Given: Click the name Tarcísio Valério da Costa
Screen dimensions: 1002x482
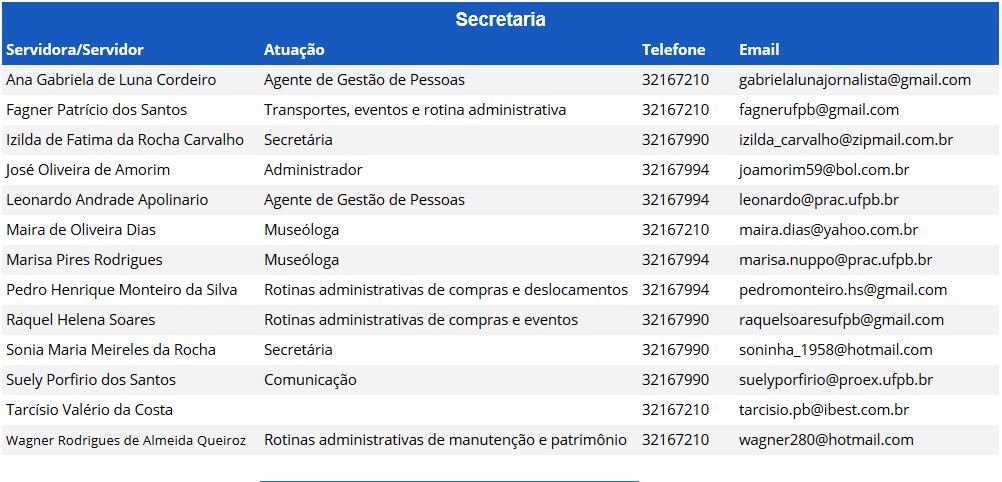Looking at the screenshot, I should [x=89, y=410].
